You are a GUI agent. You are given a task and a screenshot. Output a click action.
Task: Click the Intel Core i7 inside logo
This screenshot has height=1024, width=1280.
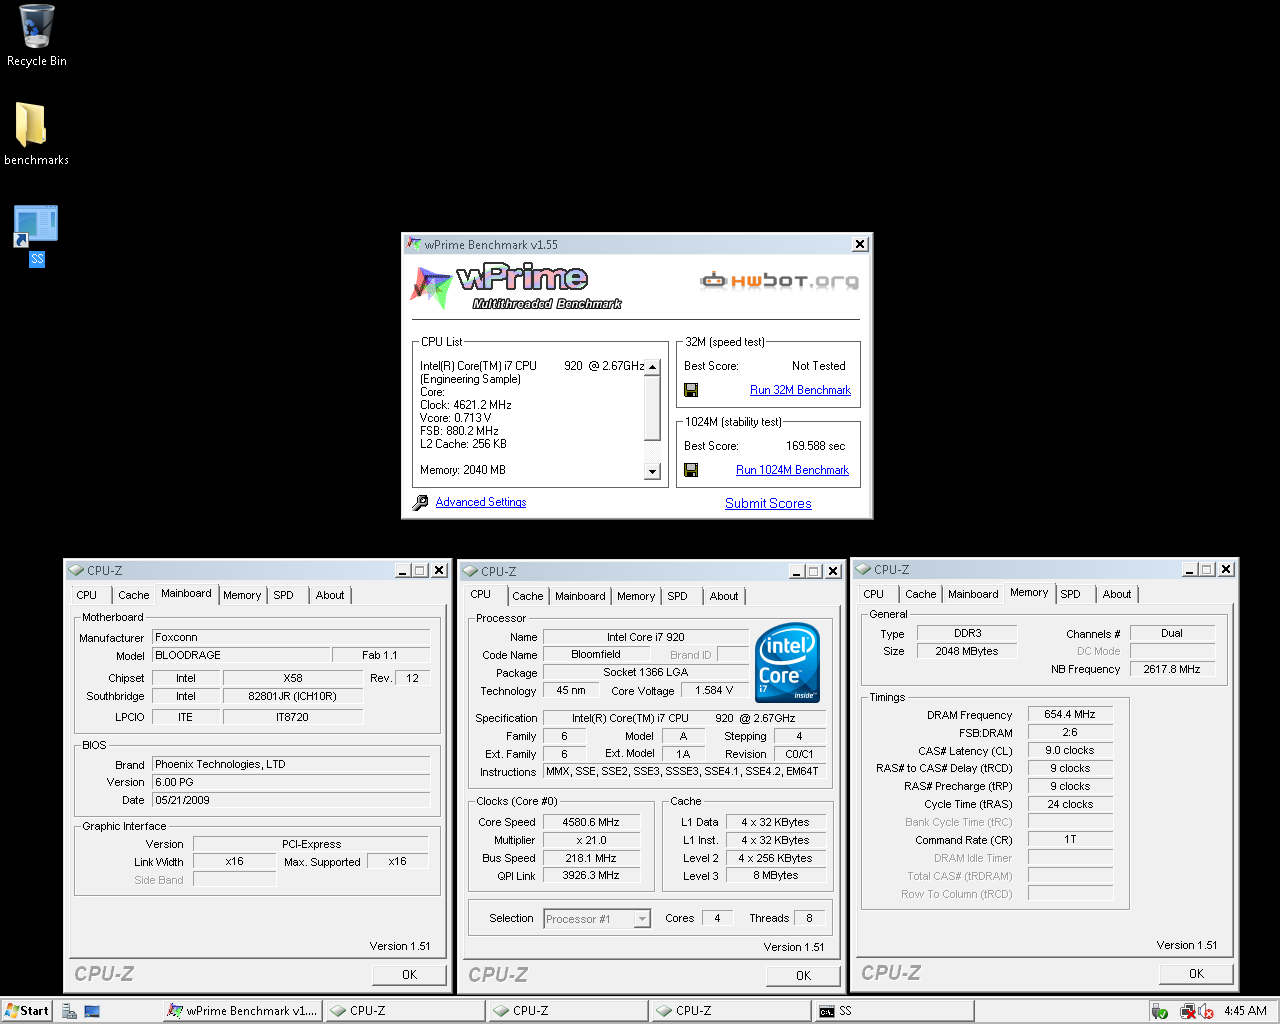point(787,663)
